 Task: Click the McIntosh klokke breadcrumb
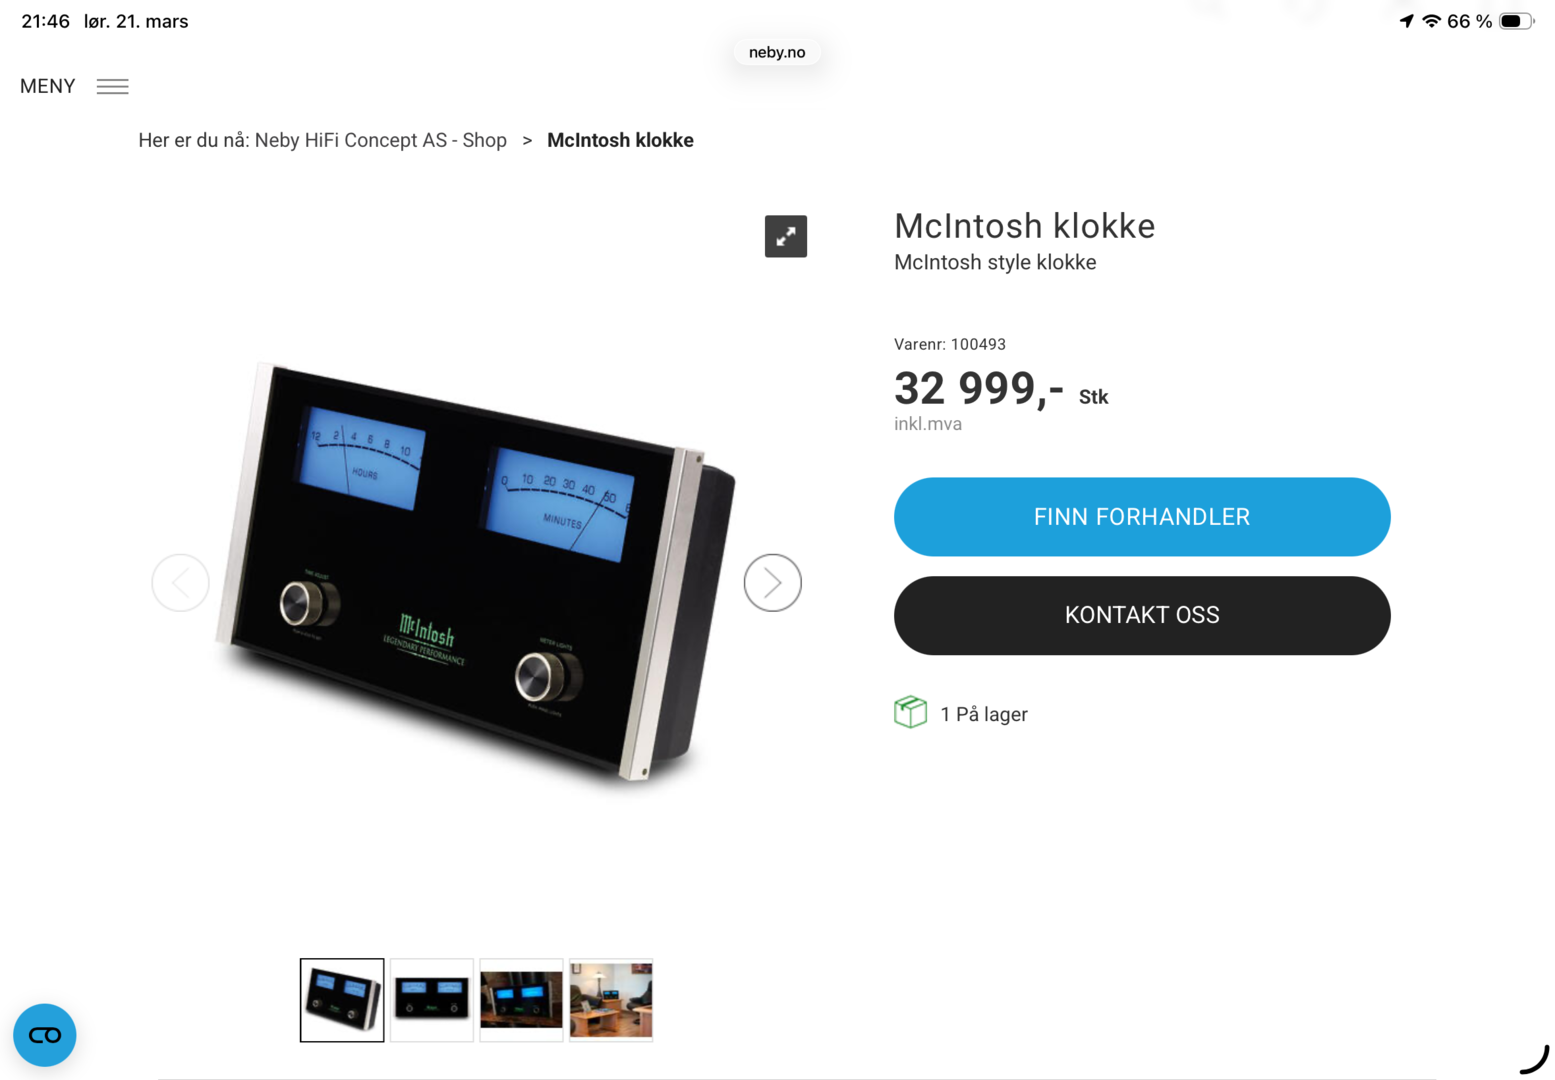(620, 140)
